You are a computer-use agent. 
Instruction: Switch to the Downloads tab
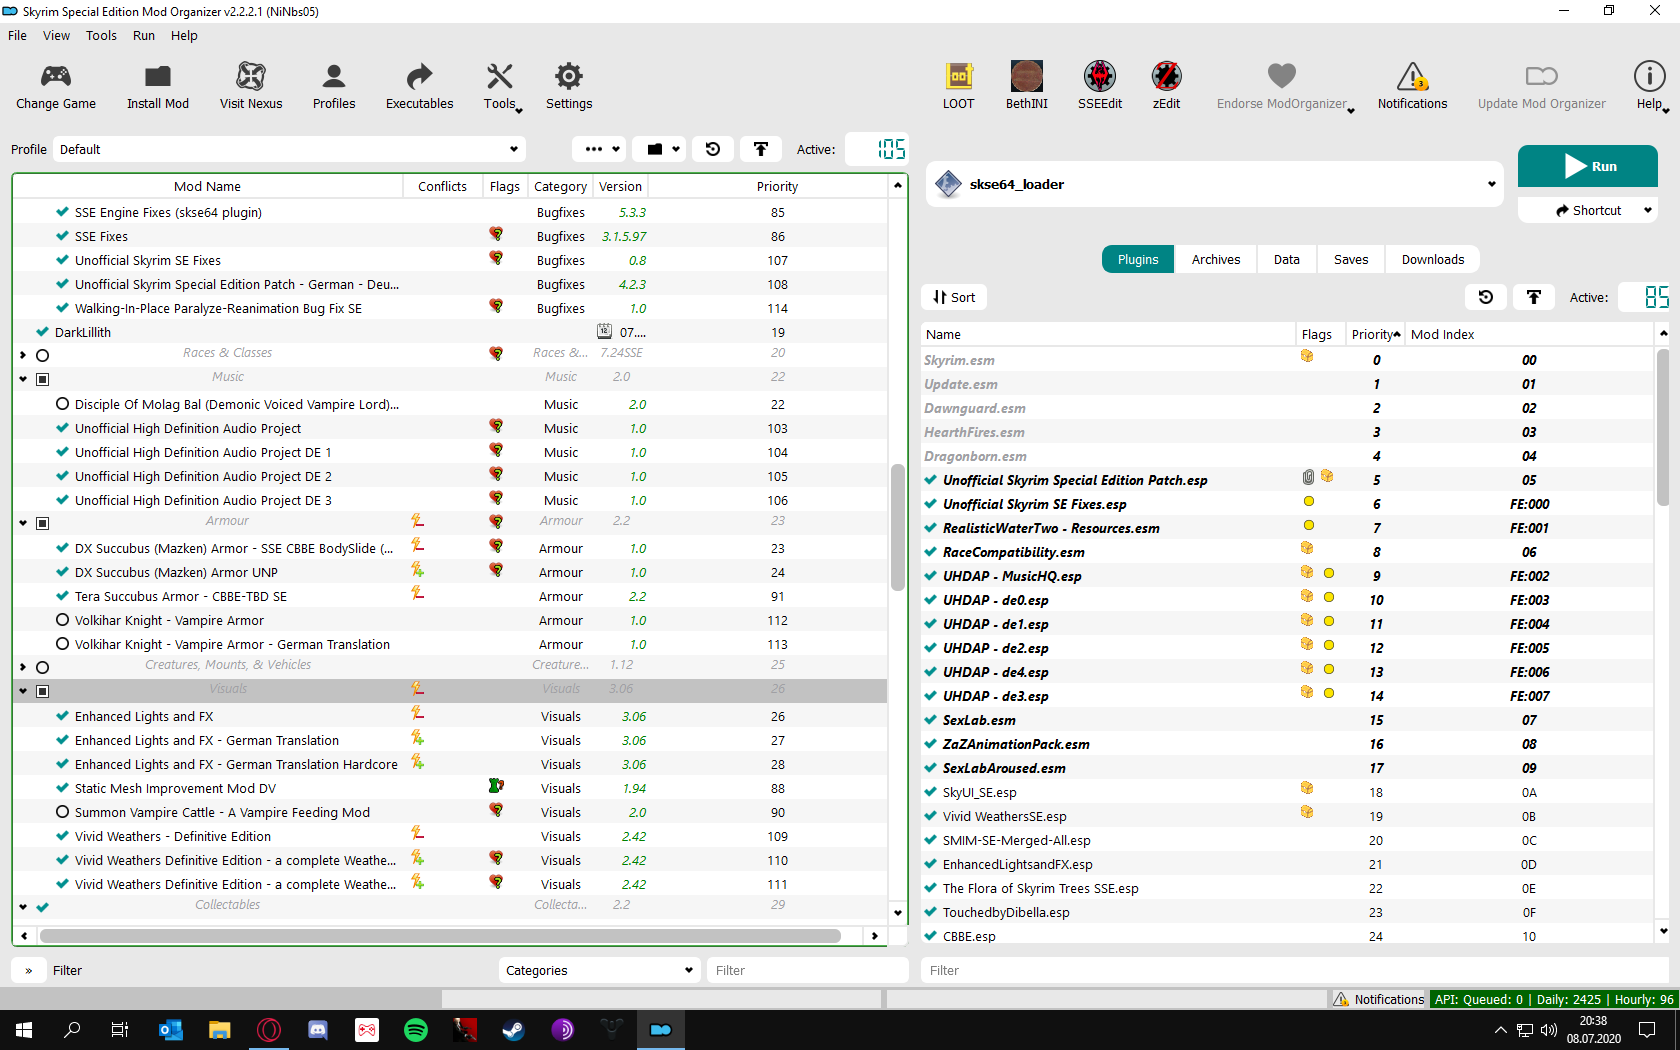[1433, 259]
